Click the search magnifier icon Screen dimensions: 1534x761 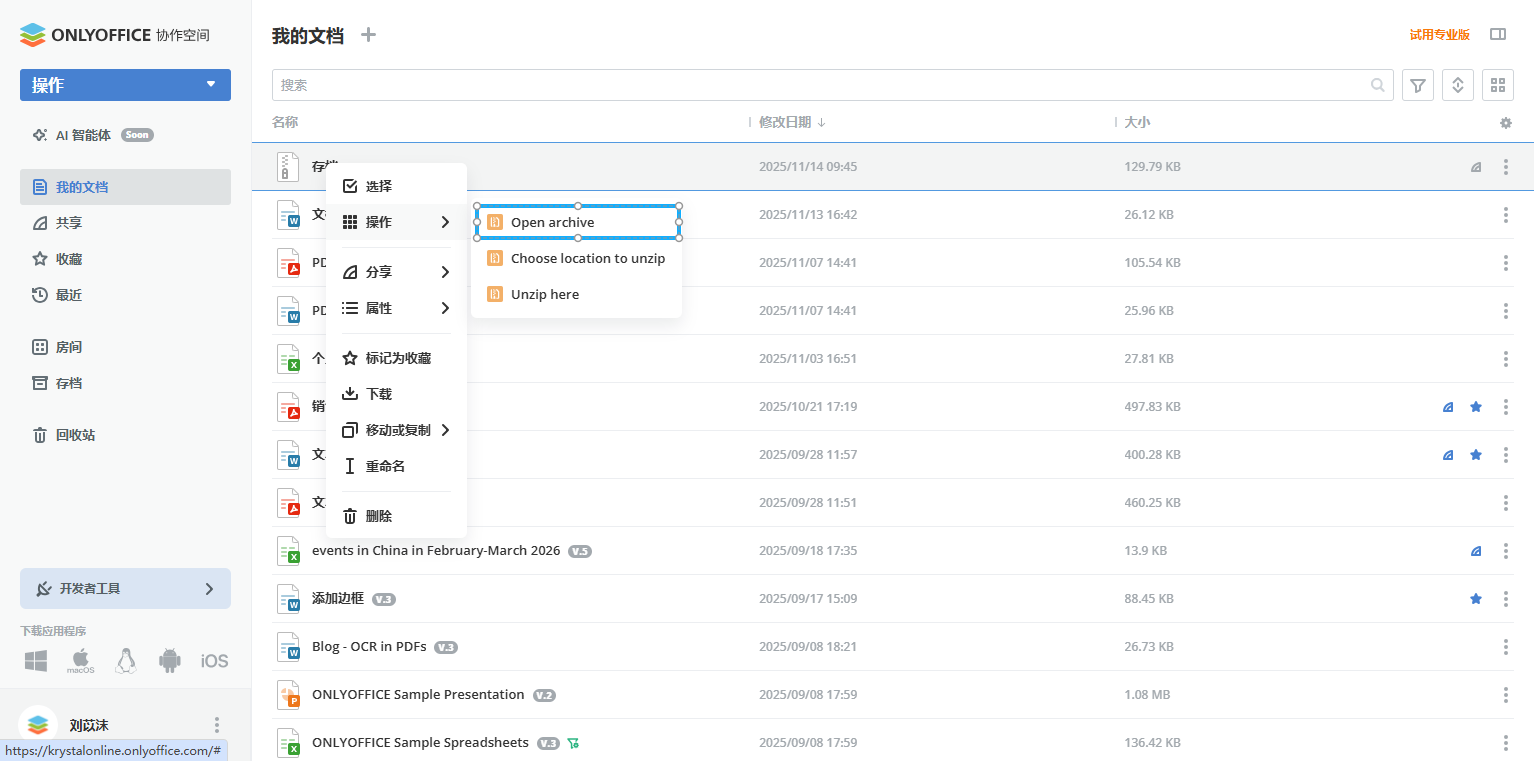[1378, 85]
